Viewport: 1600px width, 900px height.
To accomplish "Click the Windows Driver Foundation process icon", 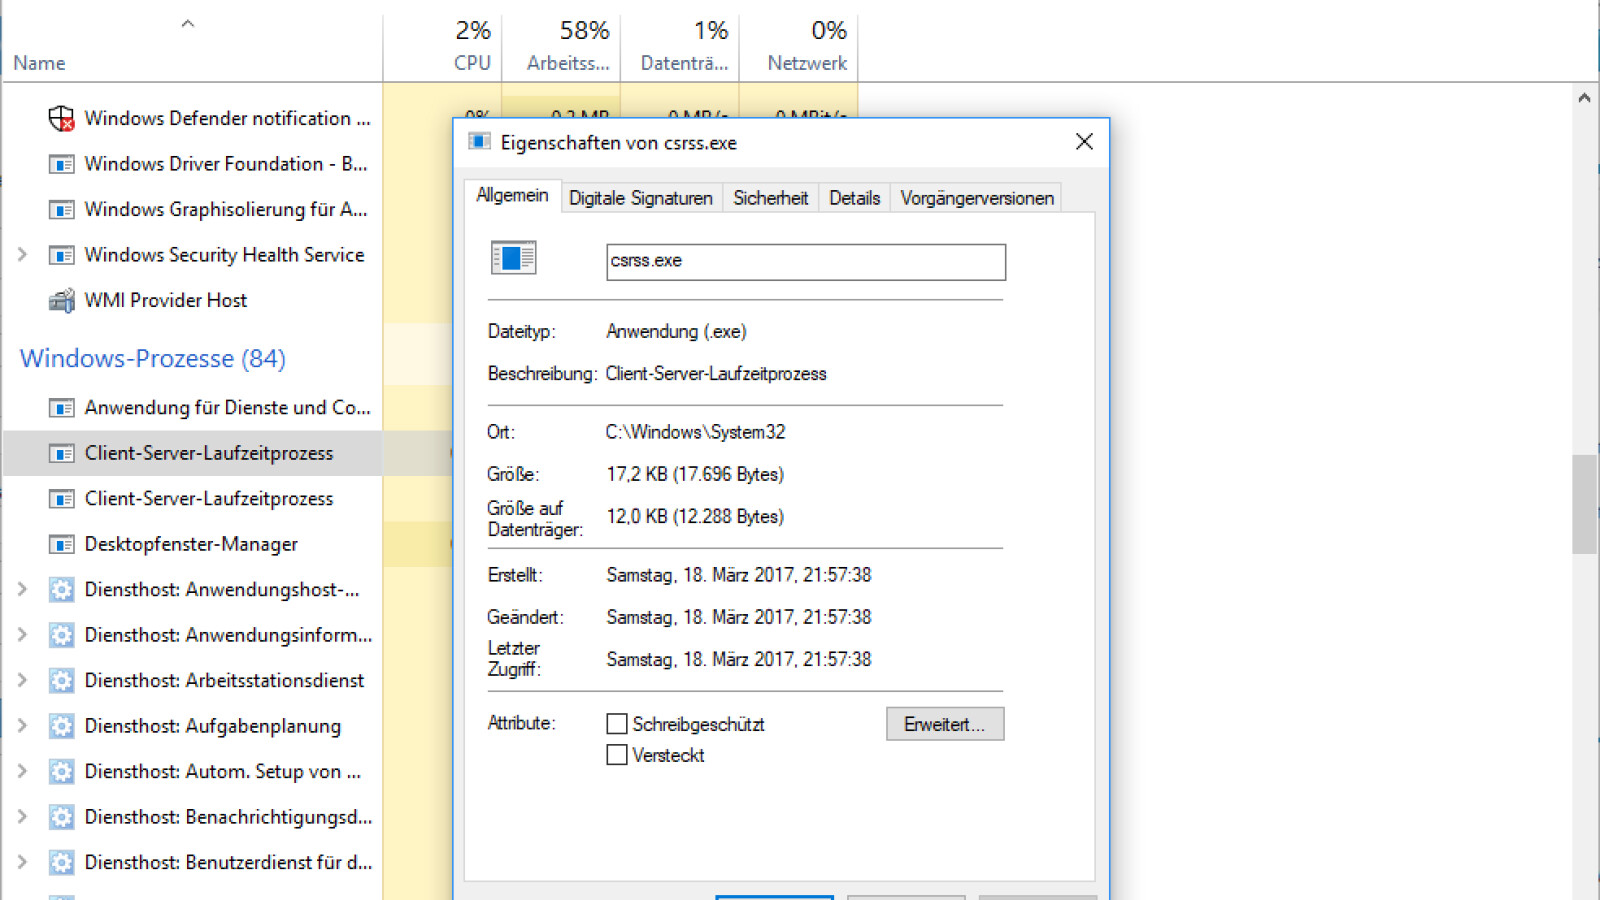I will (62, 164).
